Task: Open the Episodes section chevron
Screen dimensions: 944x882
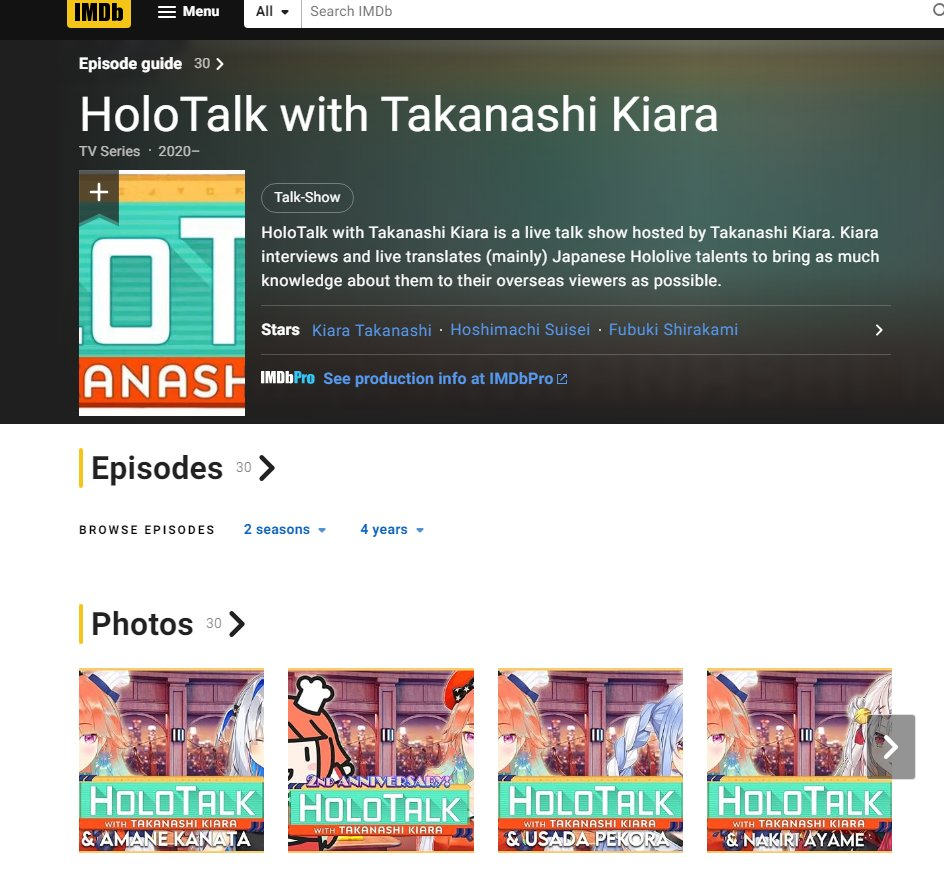Action: point(267,468)
